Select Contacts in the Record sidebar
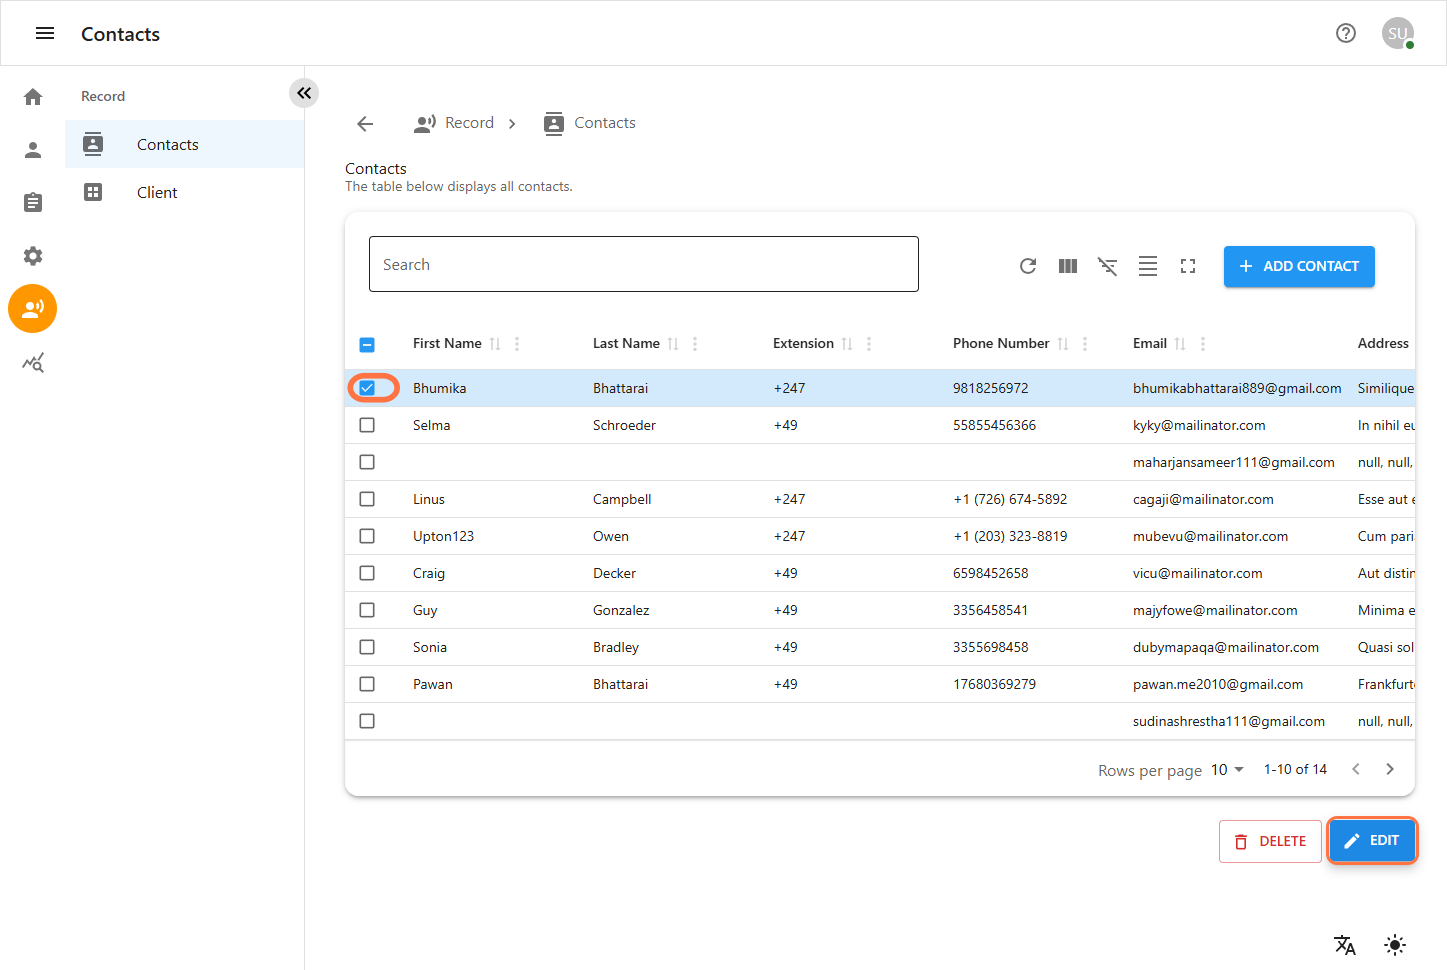 167,145
